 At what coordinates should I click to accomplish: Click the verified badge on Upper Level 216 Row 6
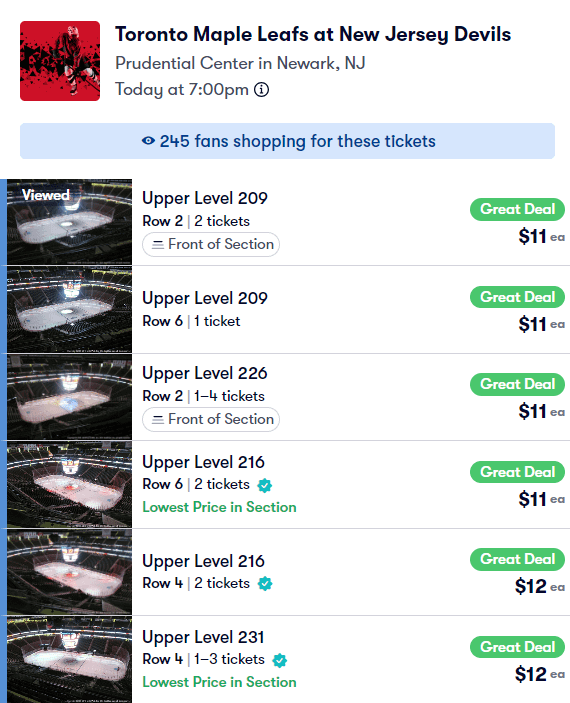pos(265,485)
